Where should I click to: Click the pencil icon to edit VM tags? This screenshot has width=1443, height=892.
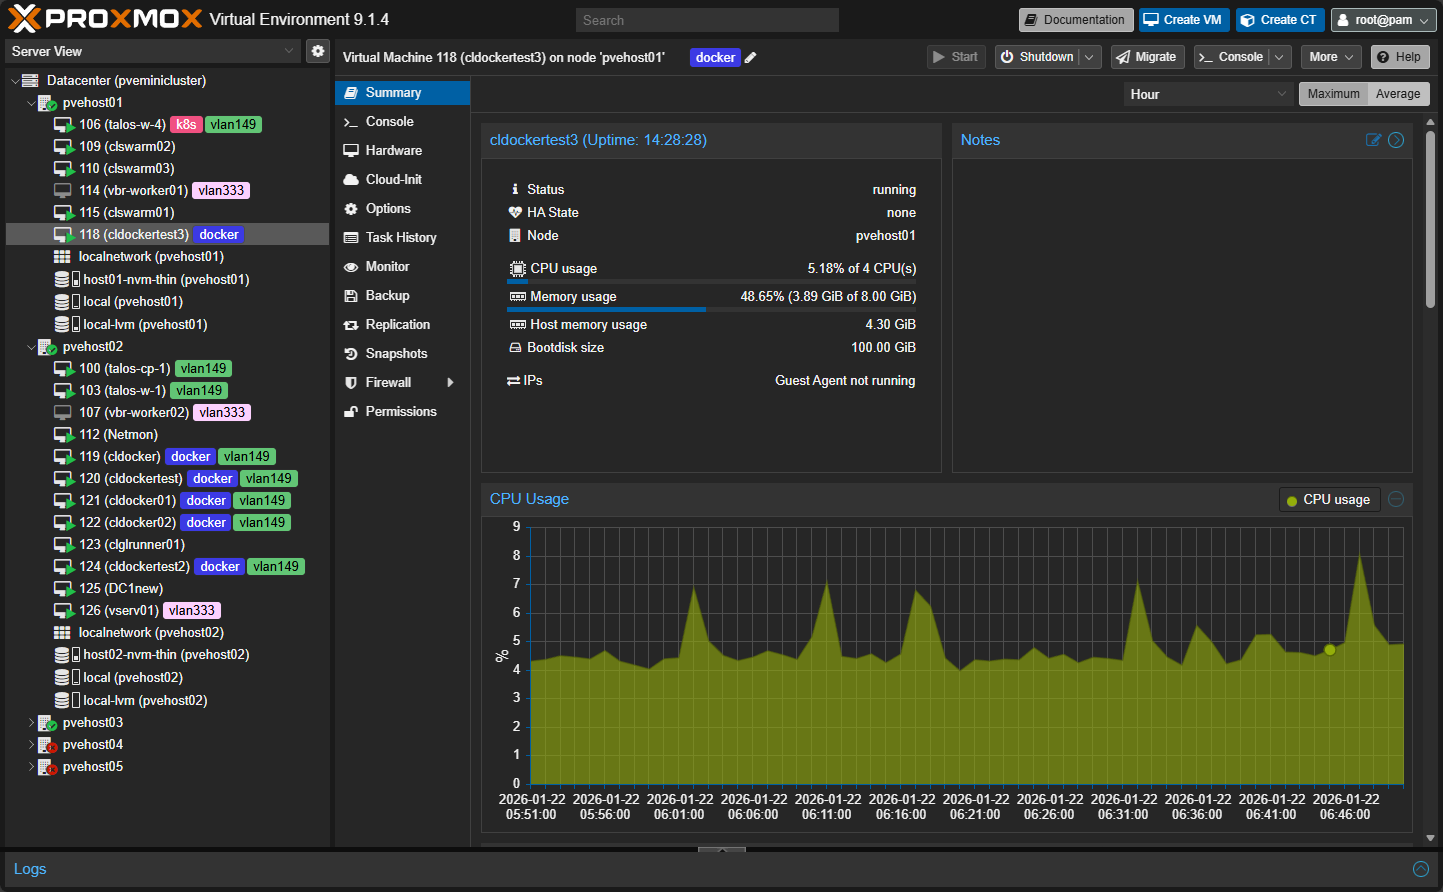(x=751, y=58)
